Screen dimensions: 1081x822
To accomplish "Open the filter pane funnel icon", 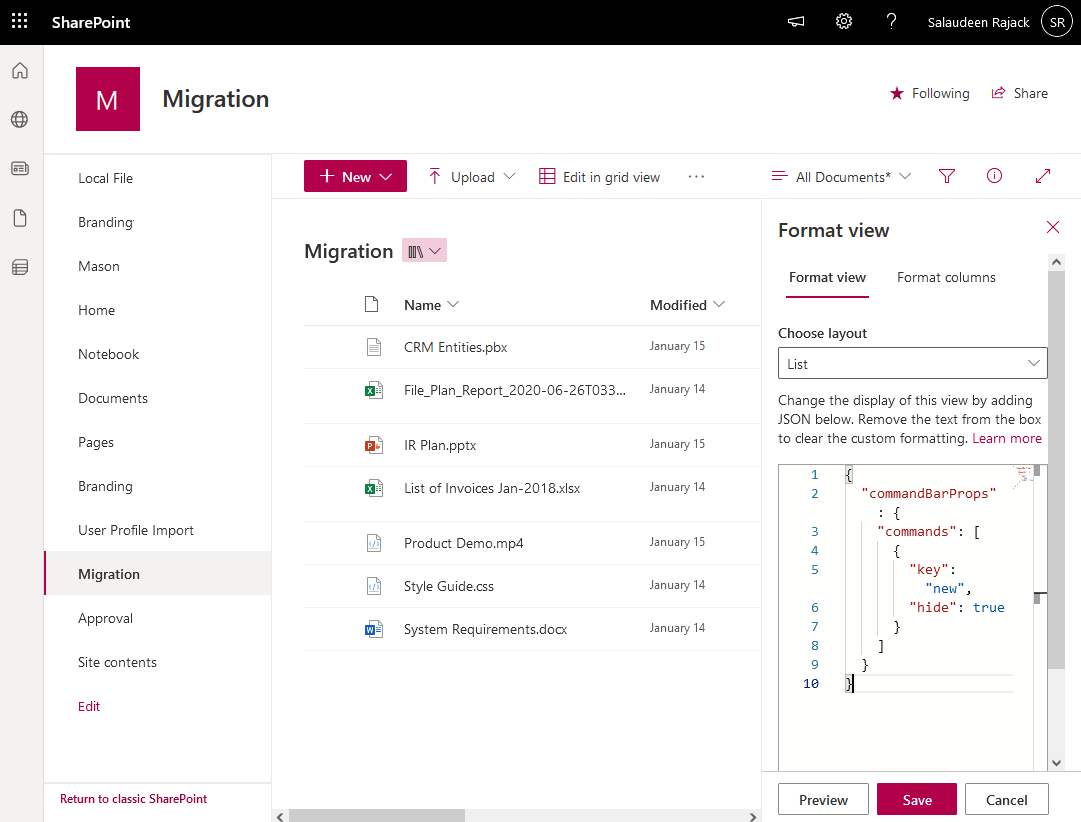I will (946, 176).
